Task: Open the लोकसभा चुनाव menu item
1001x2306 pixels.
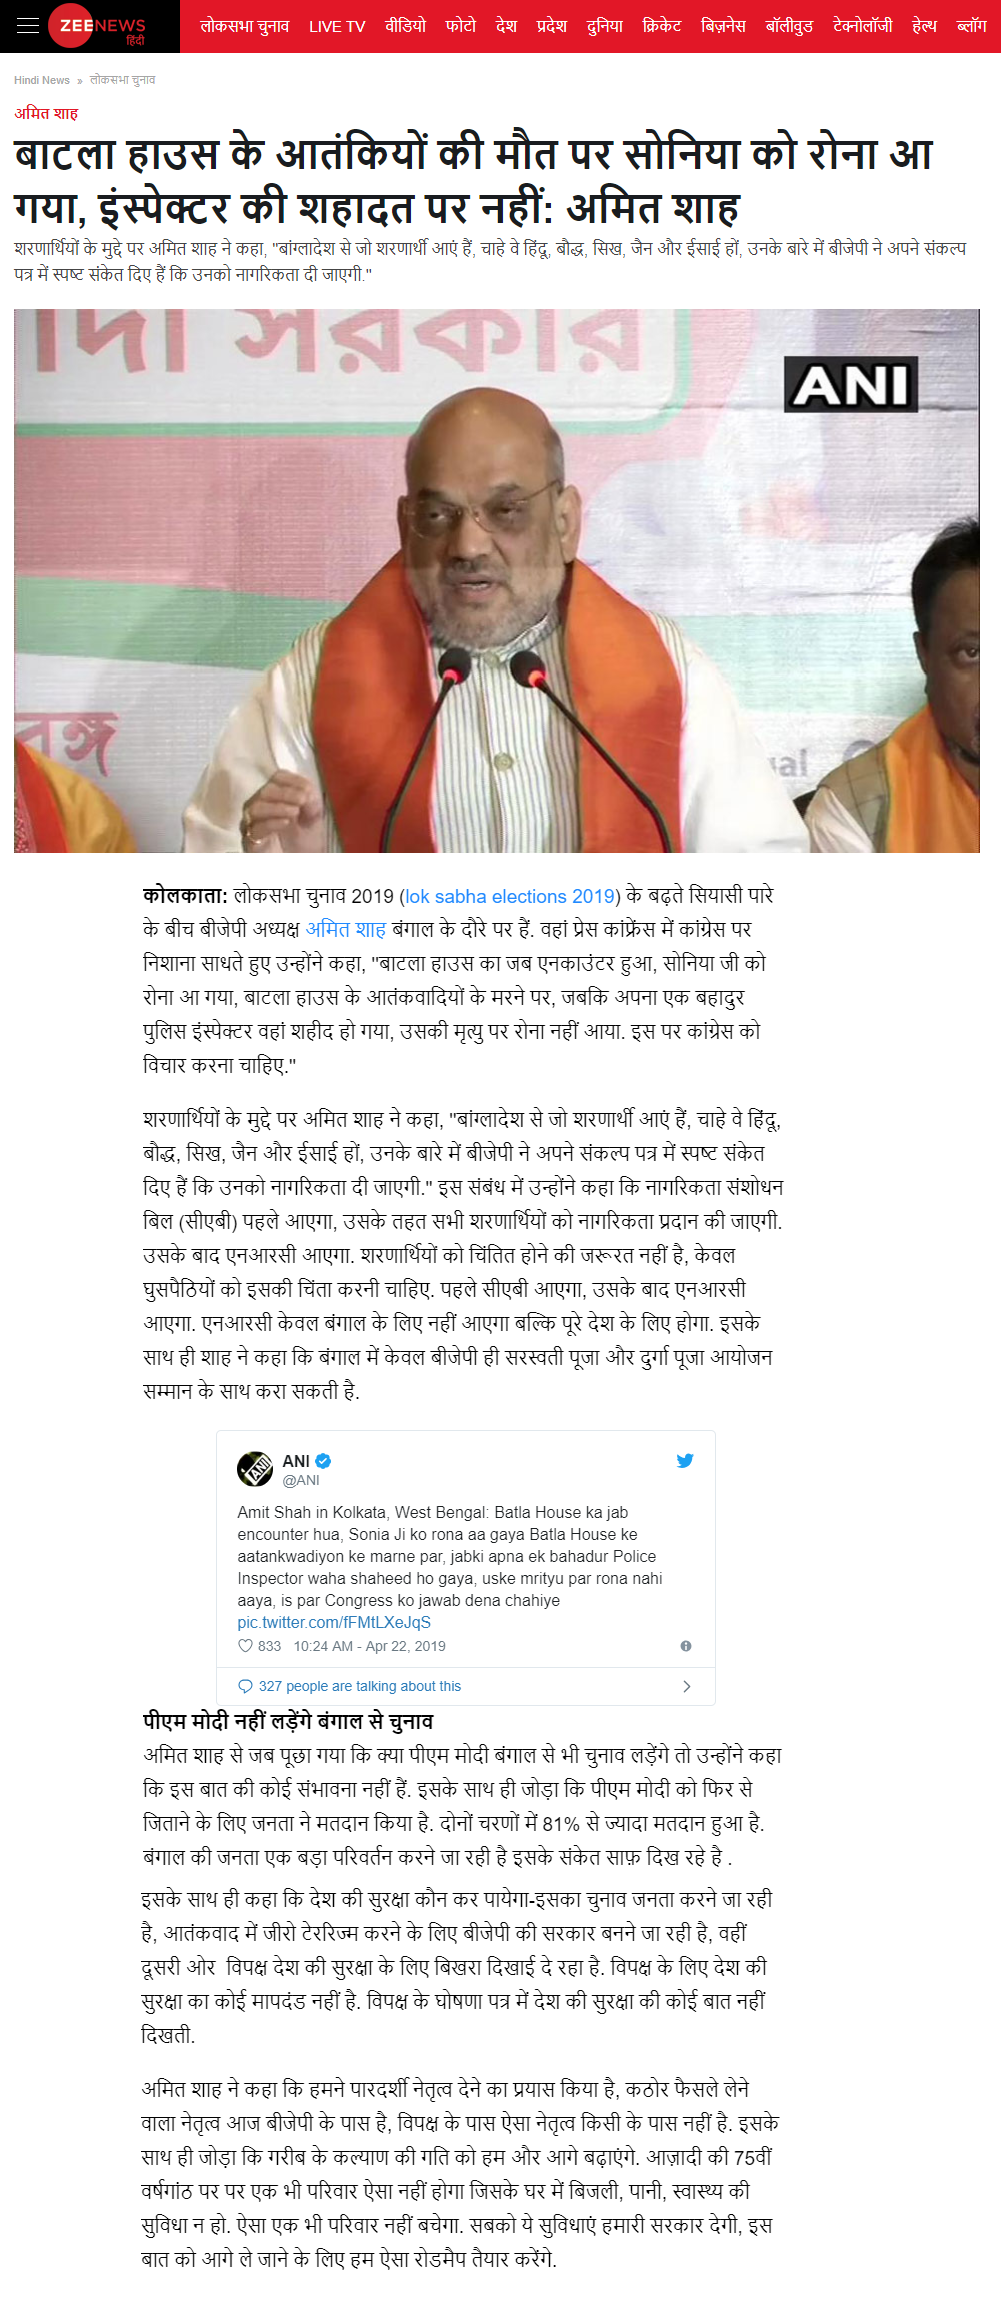Action: 244,26
